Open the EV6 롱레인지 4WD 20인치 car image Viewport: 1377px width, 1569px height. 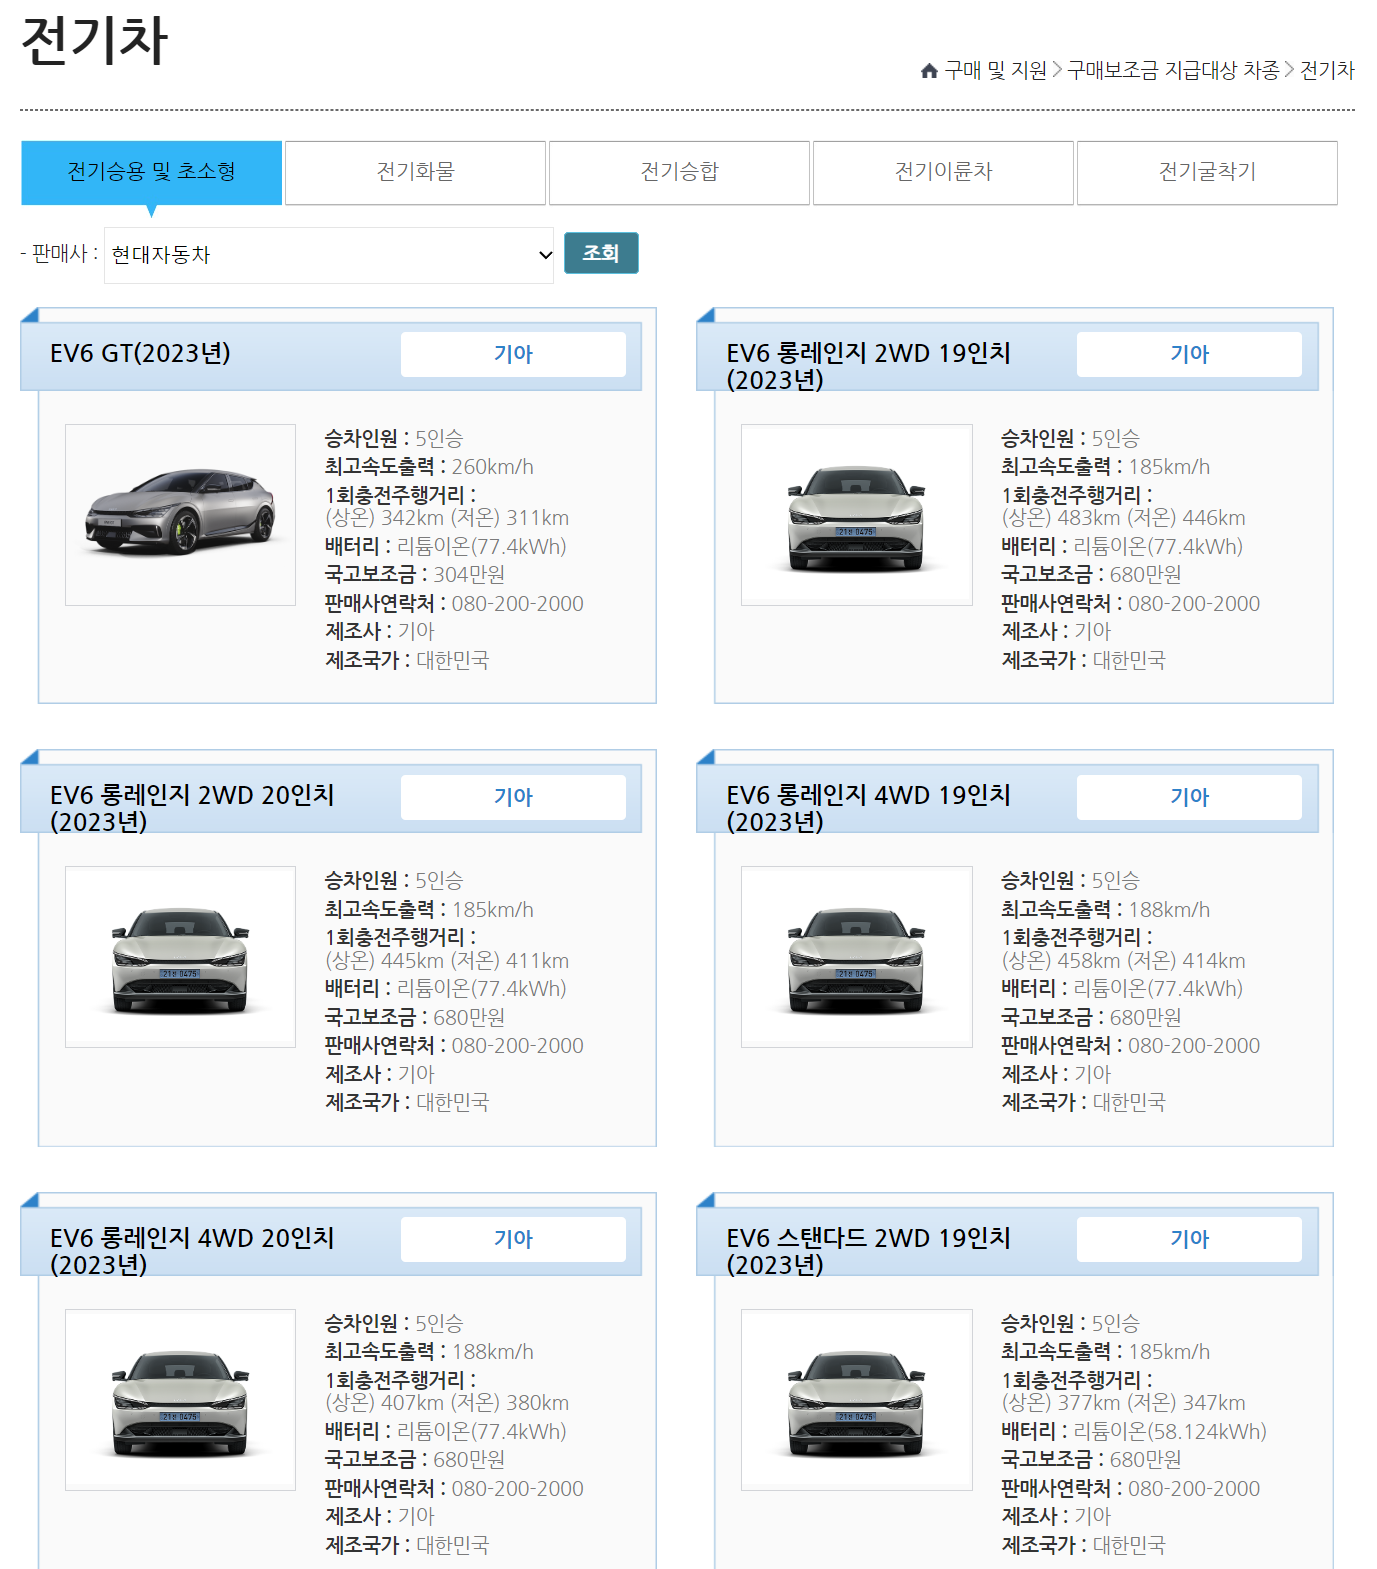(x=180, y=1400)
